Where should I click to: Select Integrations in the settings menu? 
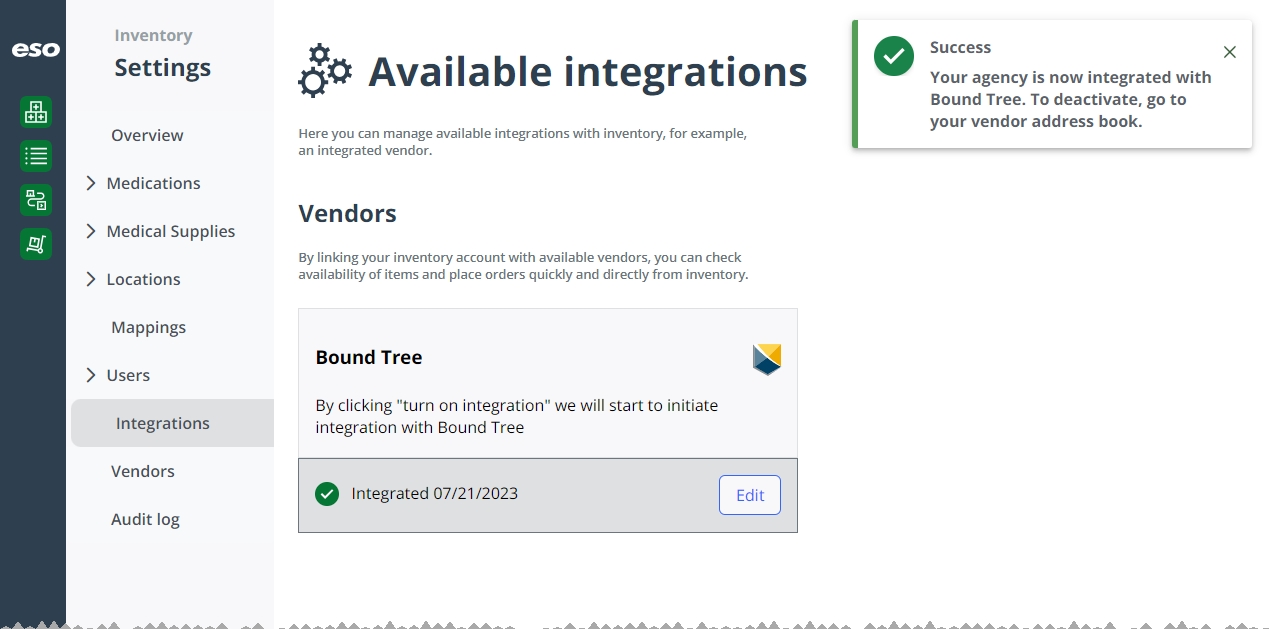pyautogui.click(x=172, y=423)
